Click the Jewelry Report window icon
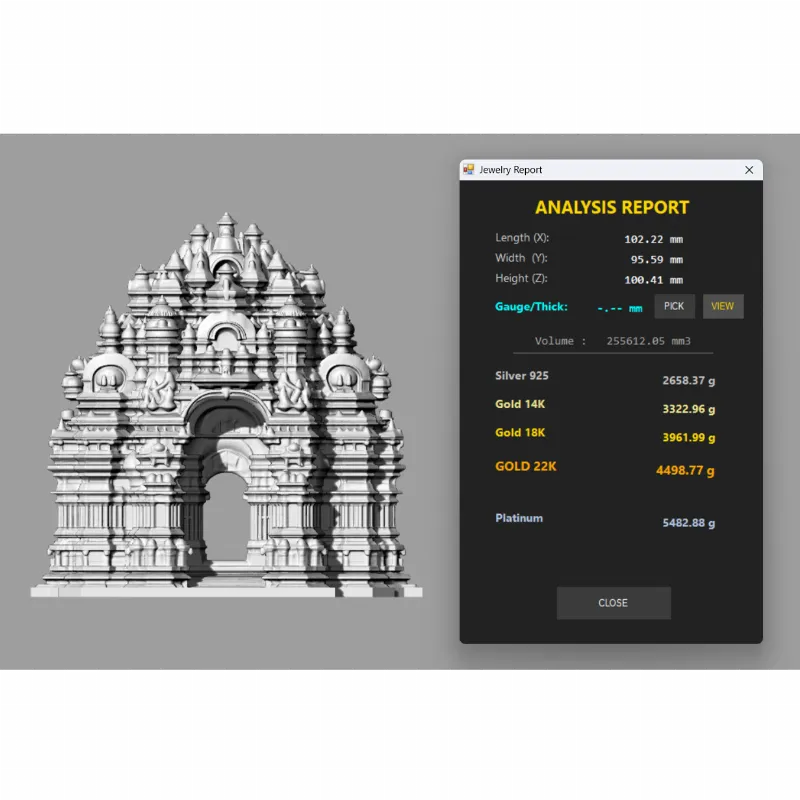Image resolution: width=800 pixels, height=800 pixels. click(x=468, y=170)
